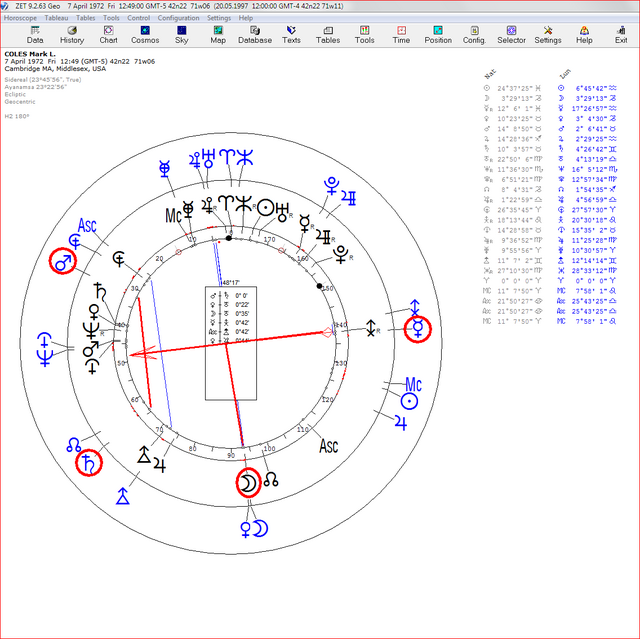This screenshot has width=640, height=639.
Task: Open the History toolbar button
Action: click(72, 35)
